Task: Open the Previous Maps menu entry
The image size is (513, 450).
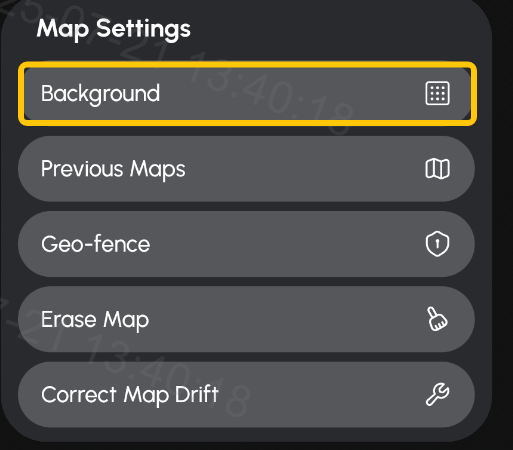Action: pos(246,169)
